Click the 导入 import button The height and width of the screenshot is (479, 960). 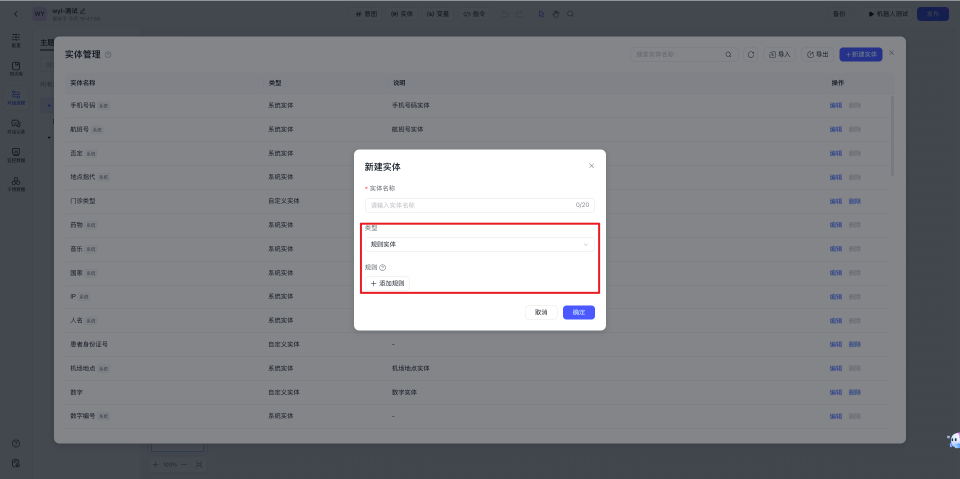(x=780, y=54)
